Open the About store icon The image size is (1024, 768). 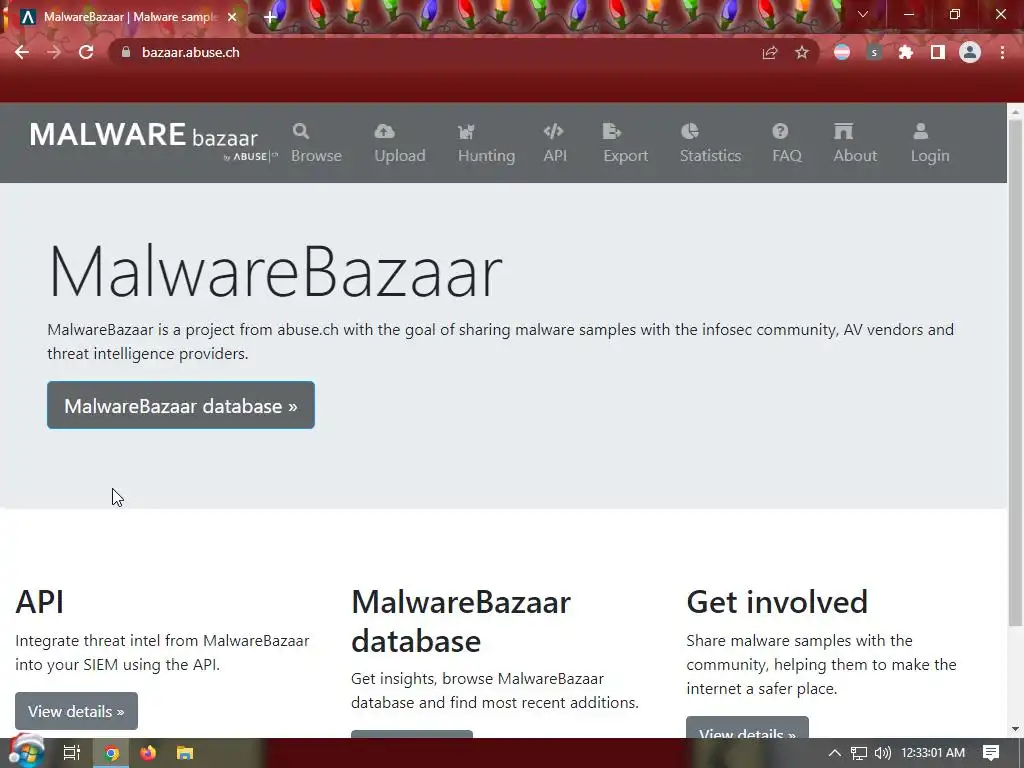tap(843, 131)
